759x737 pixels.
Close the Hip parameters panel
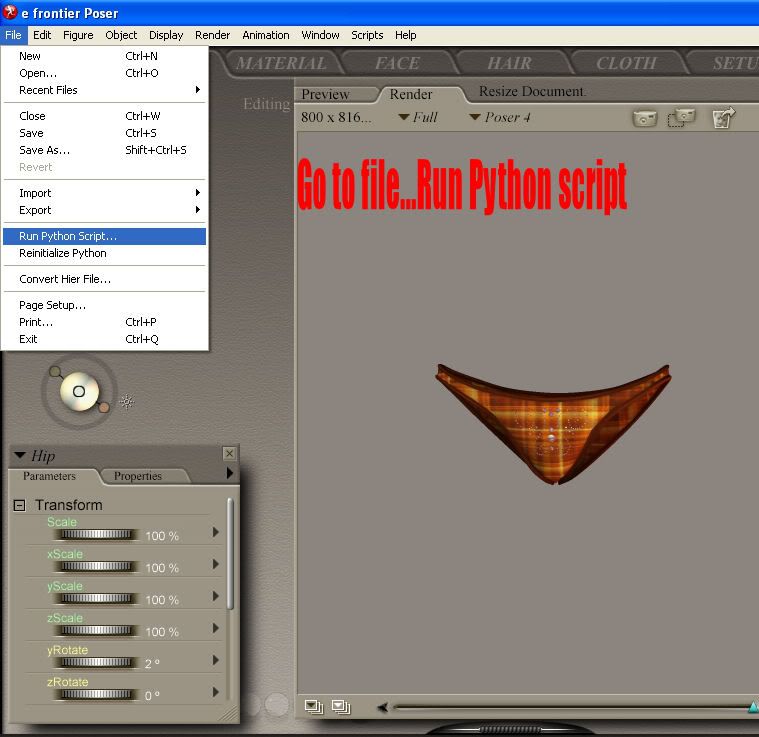(229, 453)
